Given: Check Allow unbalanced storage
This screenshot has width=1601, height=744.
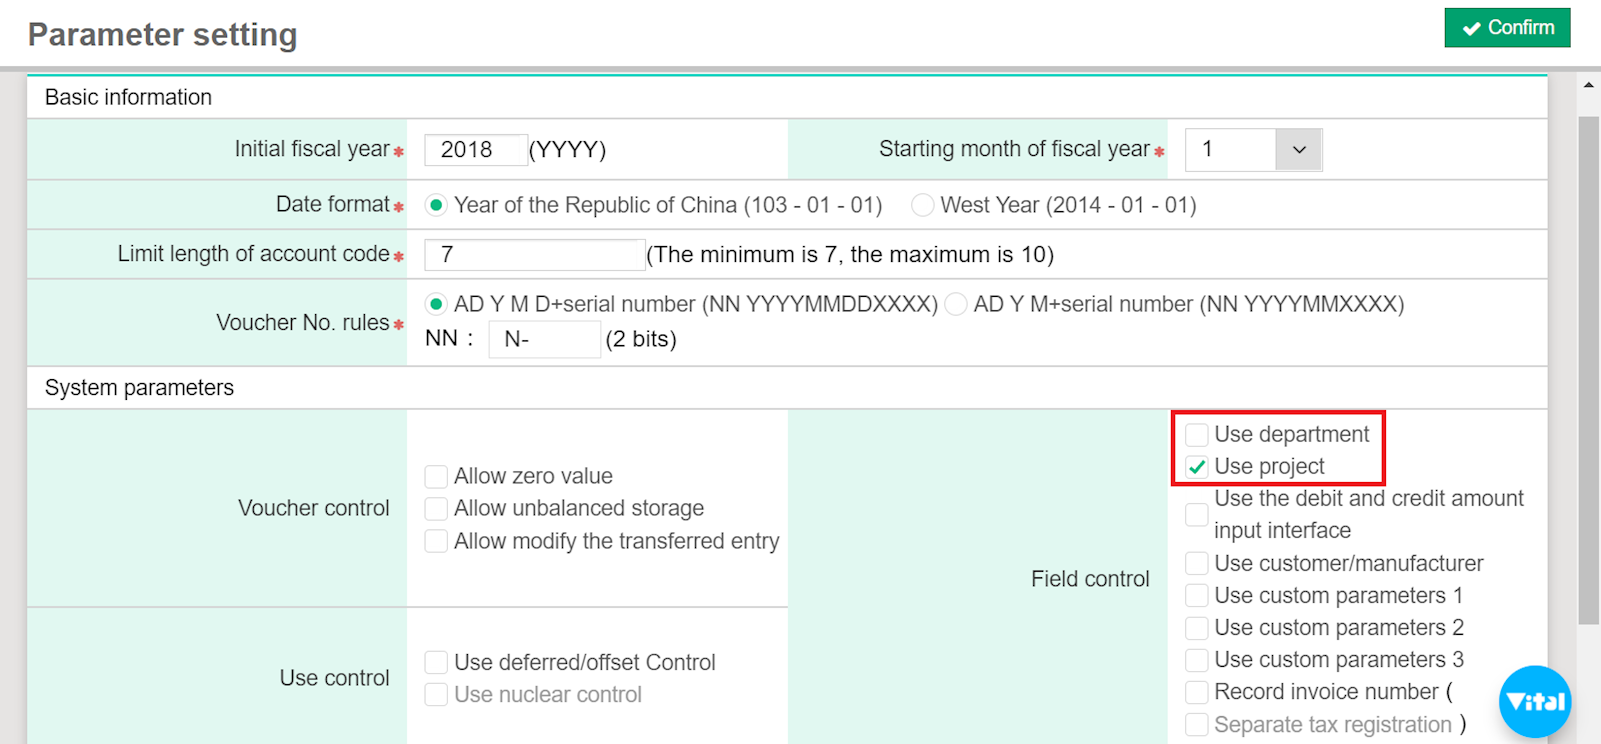Looking at the screenshot, I should point(436,509).
